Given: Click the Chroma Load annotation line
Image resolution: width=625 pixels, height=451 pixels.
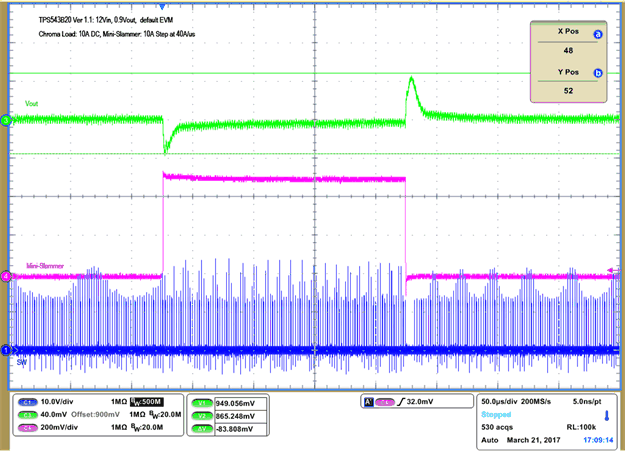Looking at the screenshot, I should coord(117,34).
